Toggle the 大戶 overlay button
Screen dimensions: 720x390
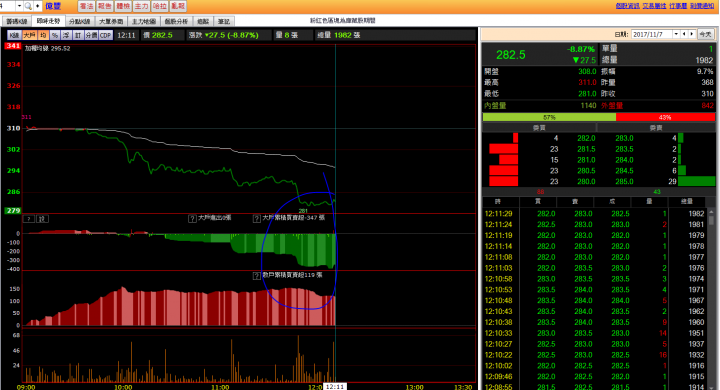point(29,35)
